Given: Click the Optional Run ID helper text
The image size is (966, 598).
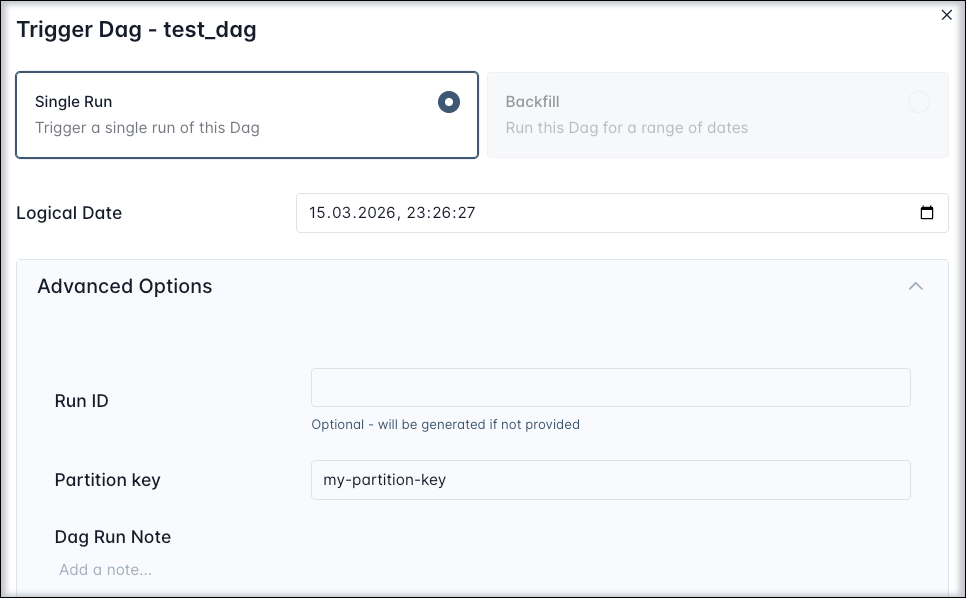Looking at the screenshot, I should [x=444, y=424].
